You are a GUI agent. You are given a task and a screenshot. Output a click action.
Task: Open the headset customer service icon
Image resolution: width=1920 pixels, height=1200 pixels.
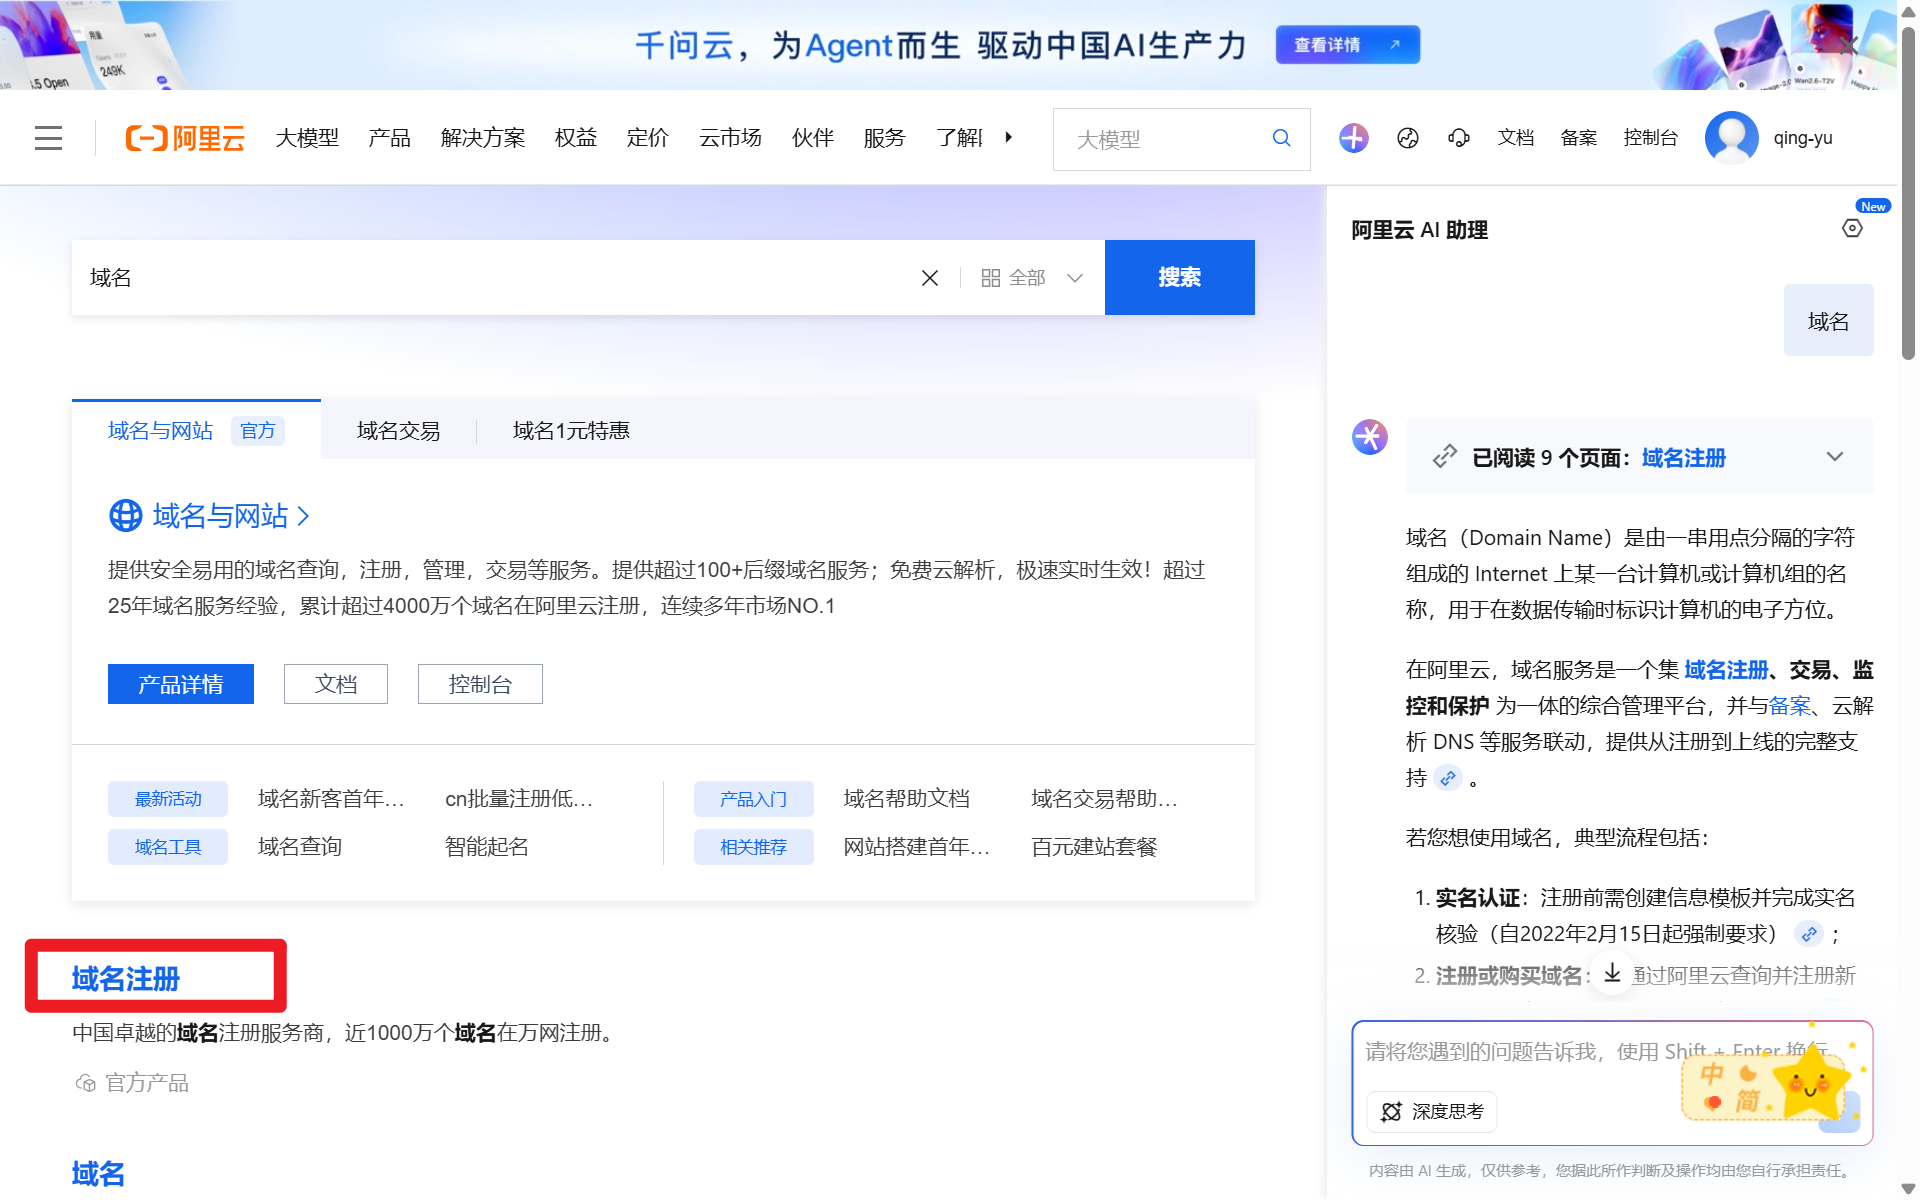tap(1459, 138)
